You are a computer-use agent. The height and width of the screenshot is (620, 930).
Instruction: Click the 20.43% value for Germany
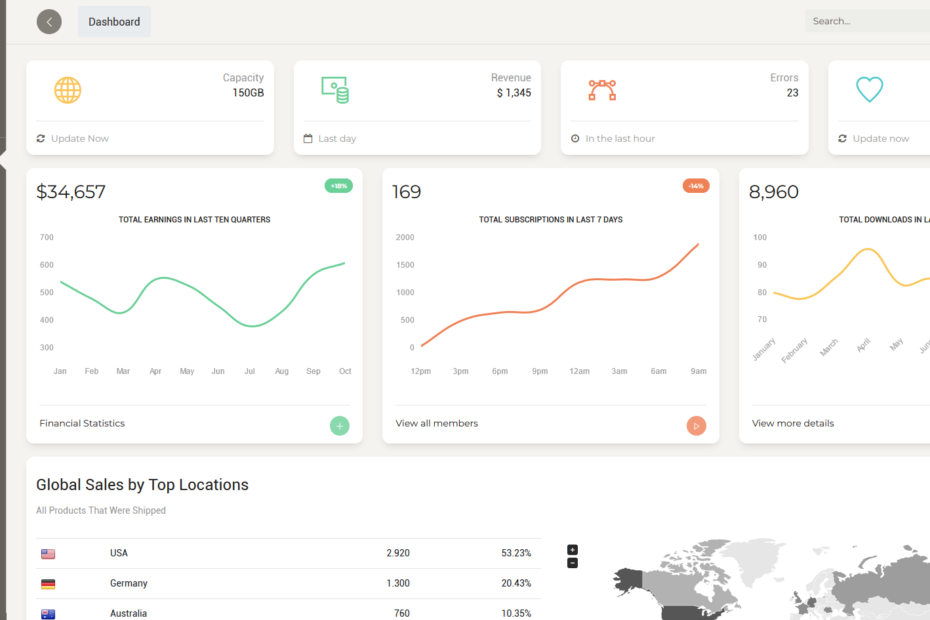click(x=516, y=583)
